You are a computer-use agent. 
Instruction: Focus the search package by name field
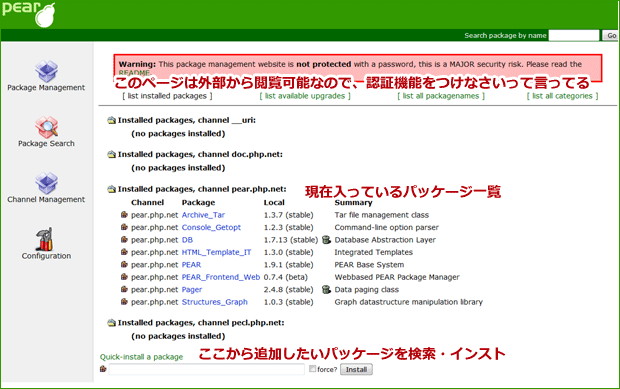574,35
